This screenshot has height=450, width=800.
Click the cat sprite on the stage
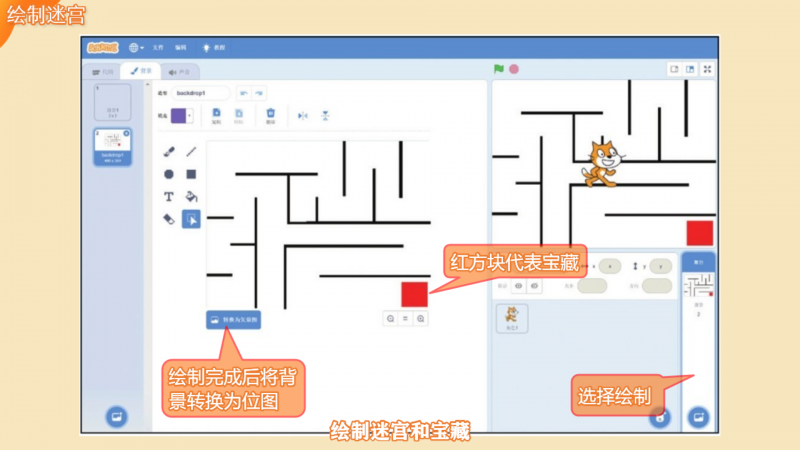(x=603, y=164)
